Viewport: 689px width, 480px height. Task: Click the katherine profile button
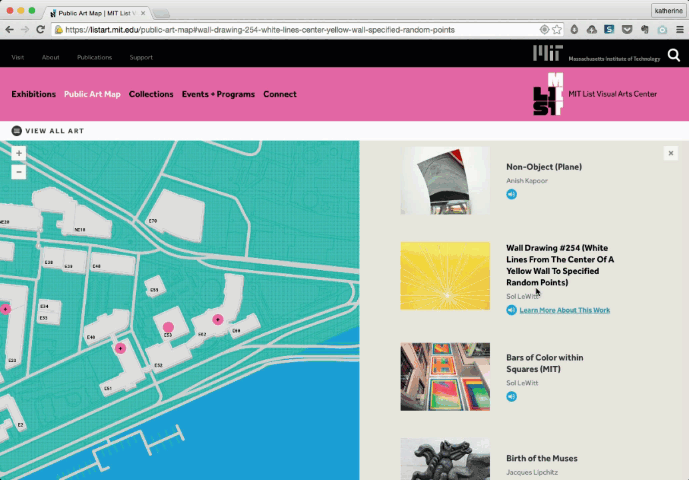668,11
